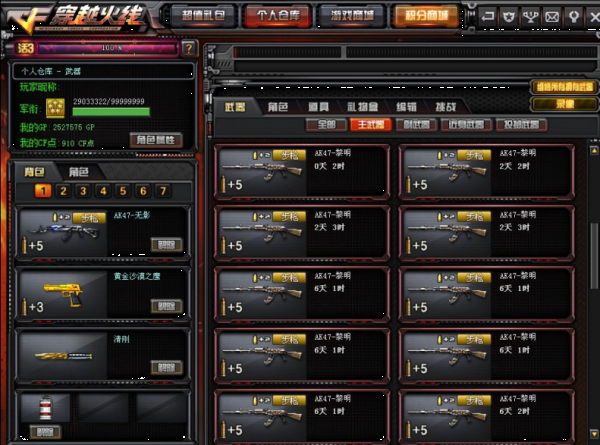Select backpack number 7
The height and width of the screenshot is (445, 600).
click(x=163, y=191)
